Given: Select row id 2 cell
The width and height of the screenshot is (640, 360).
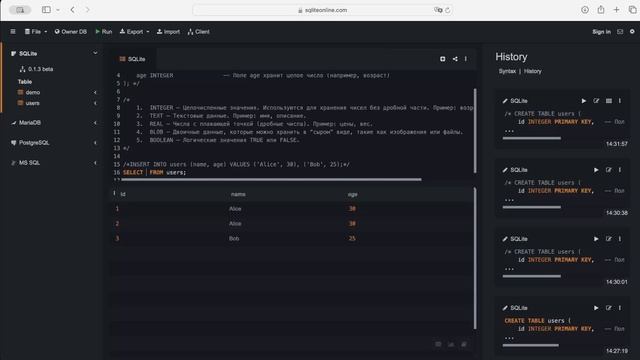Looking at the screenshot, I should point(117,223).
